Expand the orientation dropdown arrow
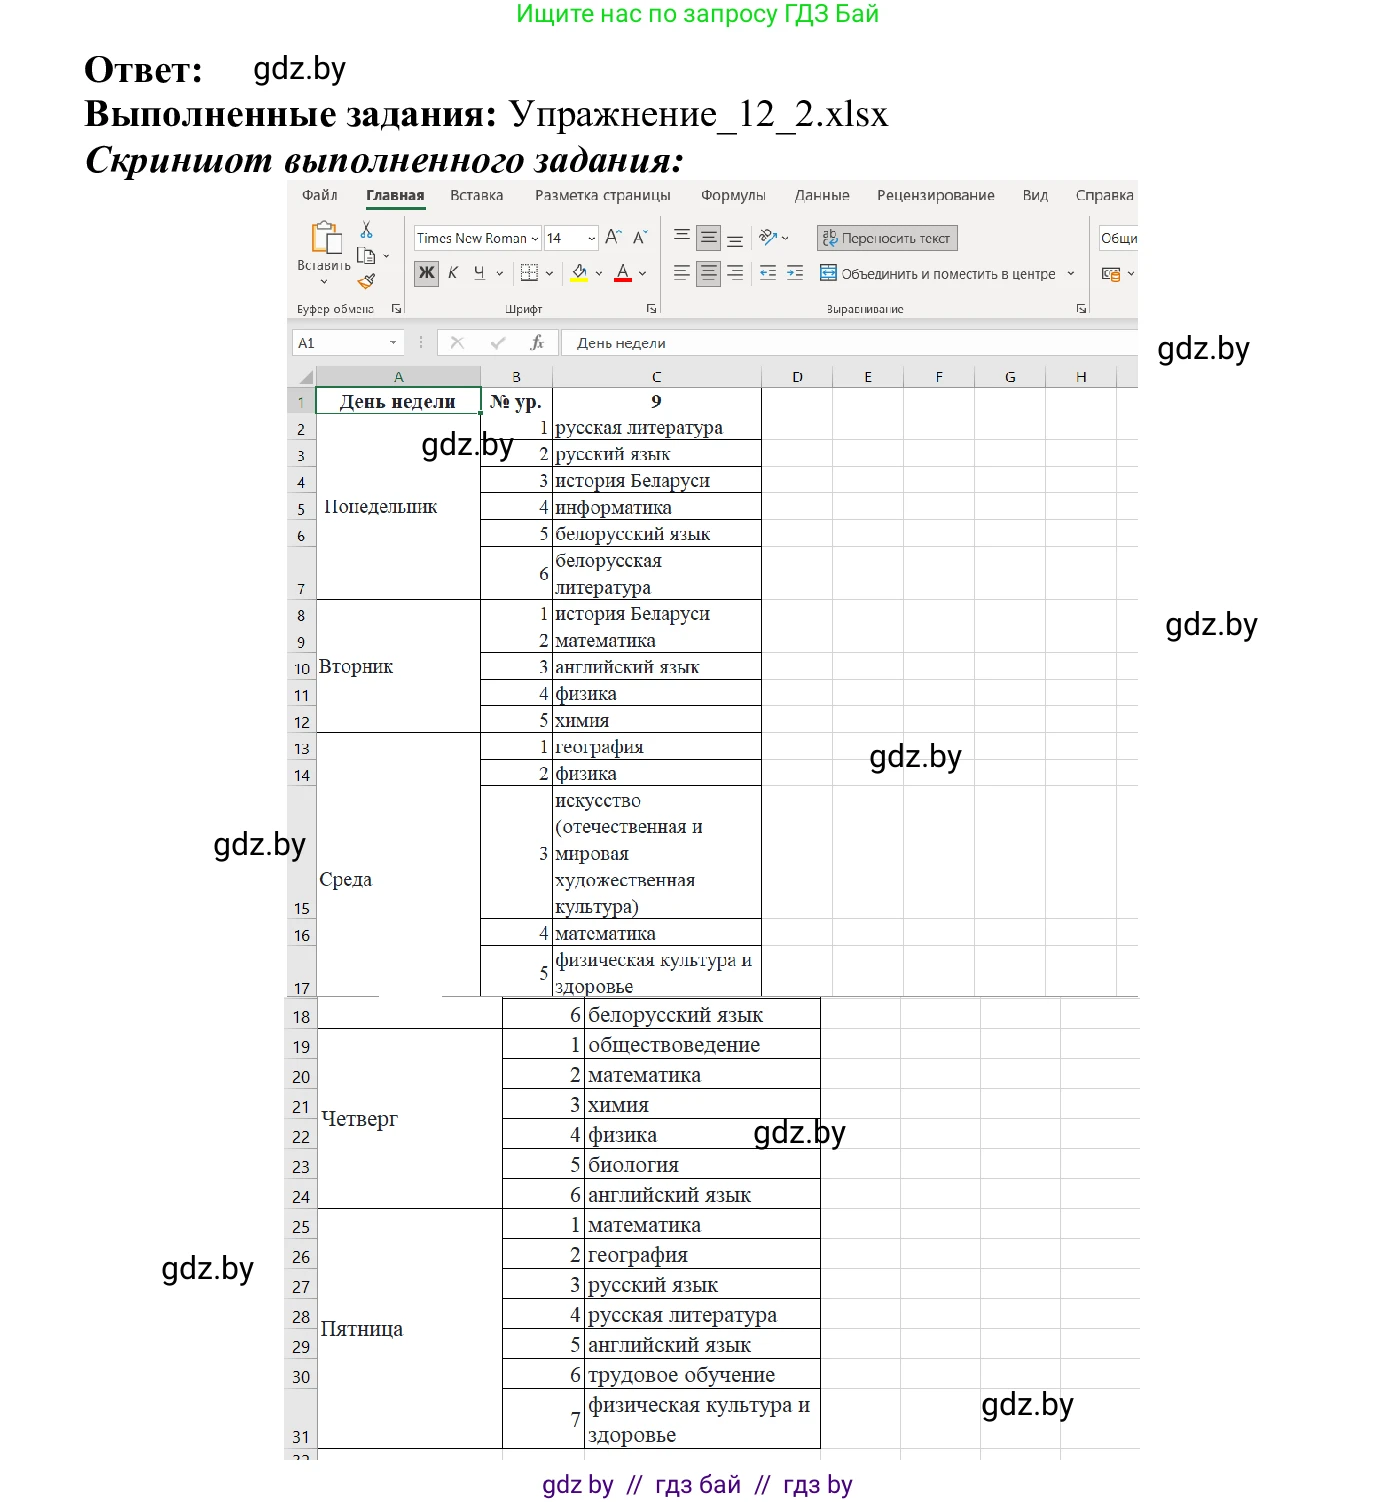Screen dimensions: 1398x1502 click(785, 238)
